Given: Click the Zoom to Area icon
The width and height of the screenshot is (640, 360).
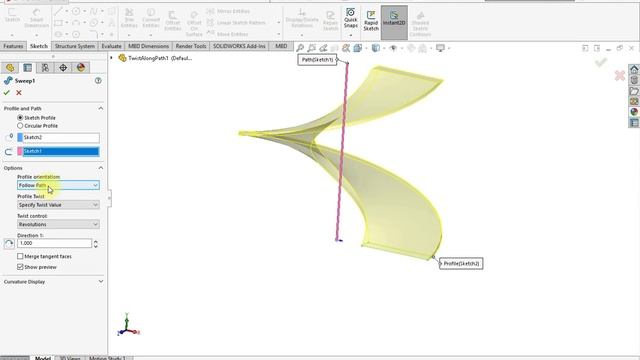Looking at the screenshot, I should click(311, 49).
